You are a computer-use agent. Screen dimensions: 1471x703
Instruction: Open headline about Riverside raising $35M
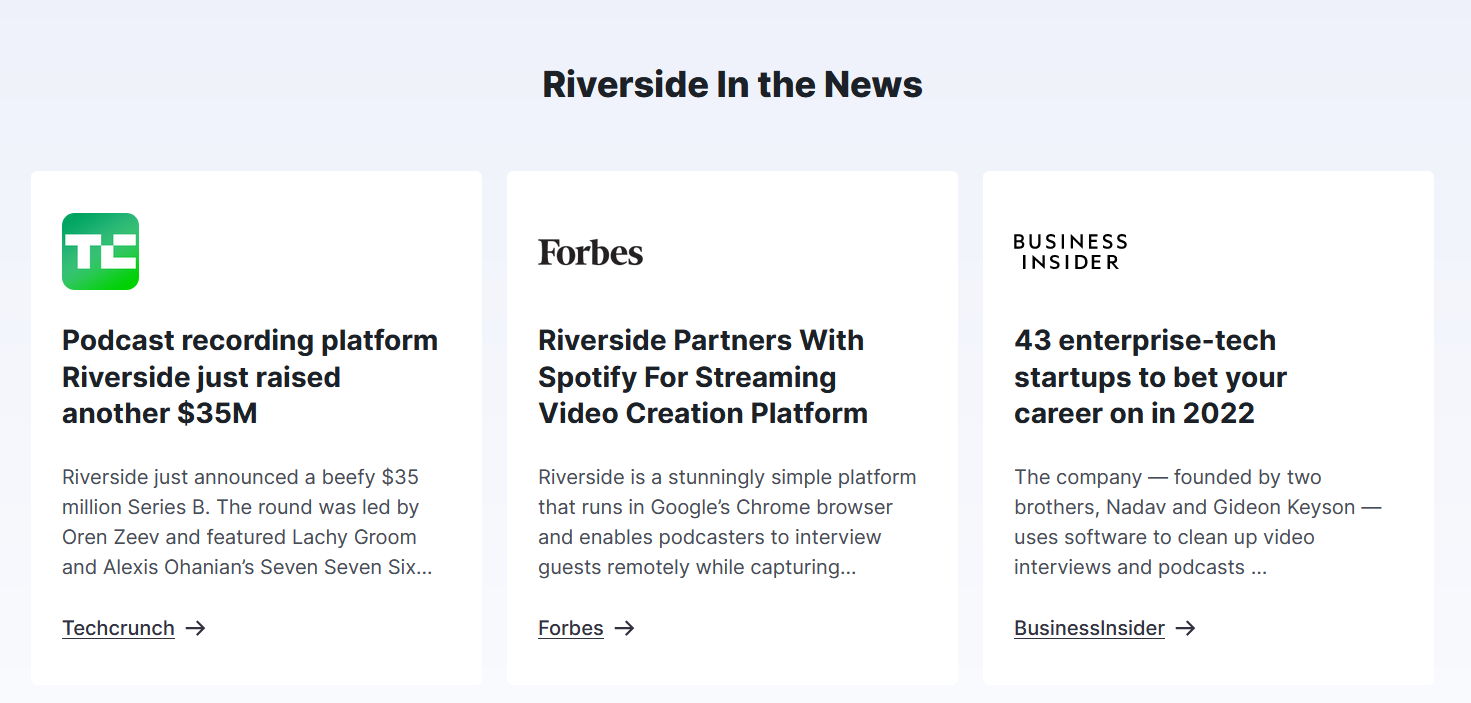250,377
